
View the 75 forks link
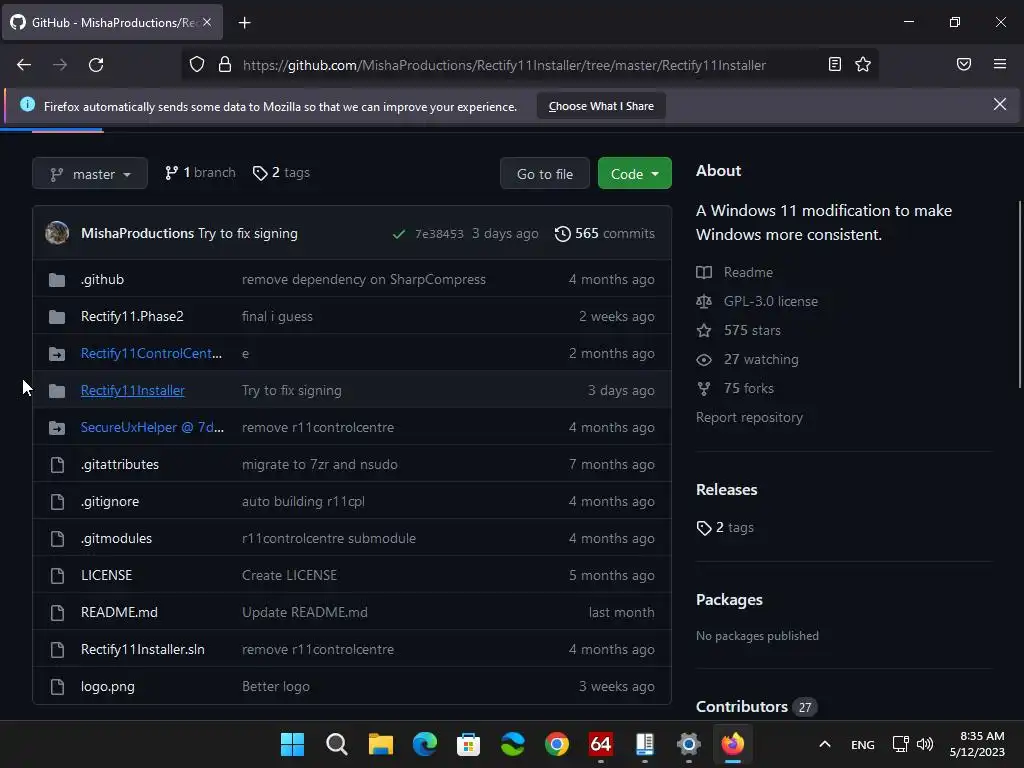coord(748,389)
